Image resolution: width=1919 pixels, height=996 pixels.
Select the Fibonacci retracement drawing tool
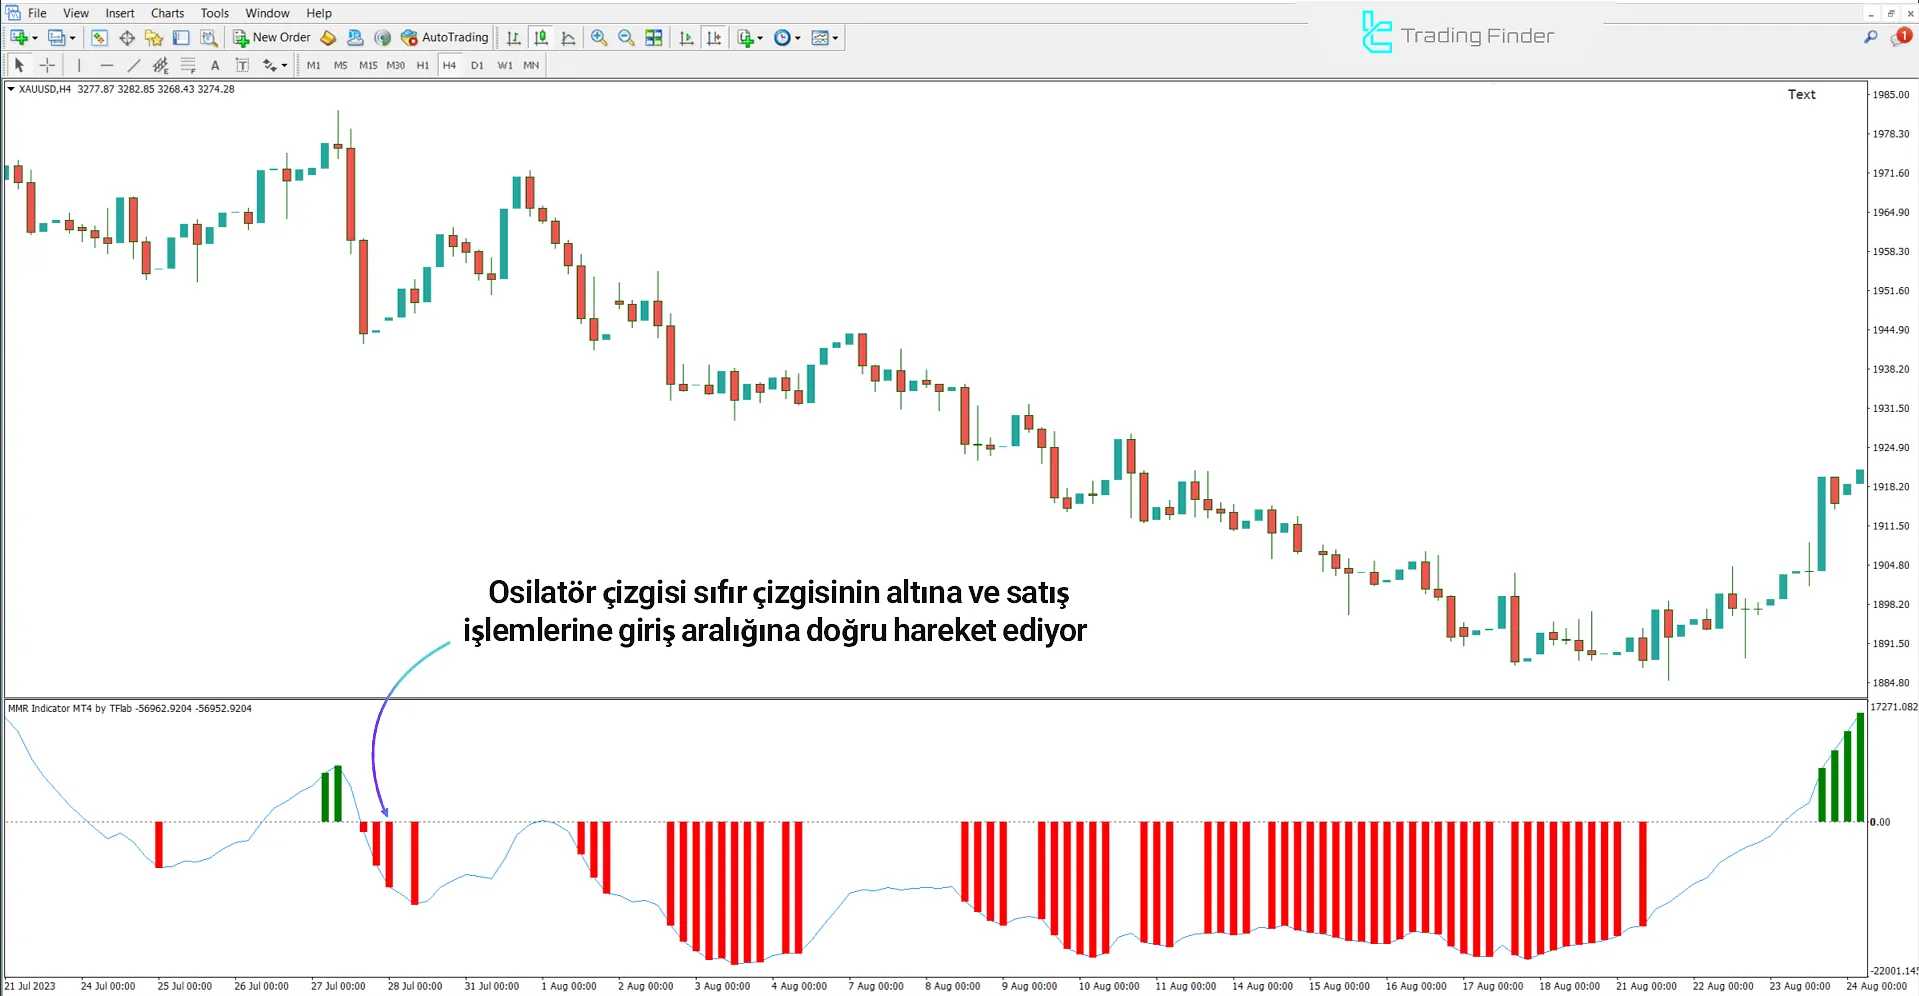tap(188, 65)
